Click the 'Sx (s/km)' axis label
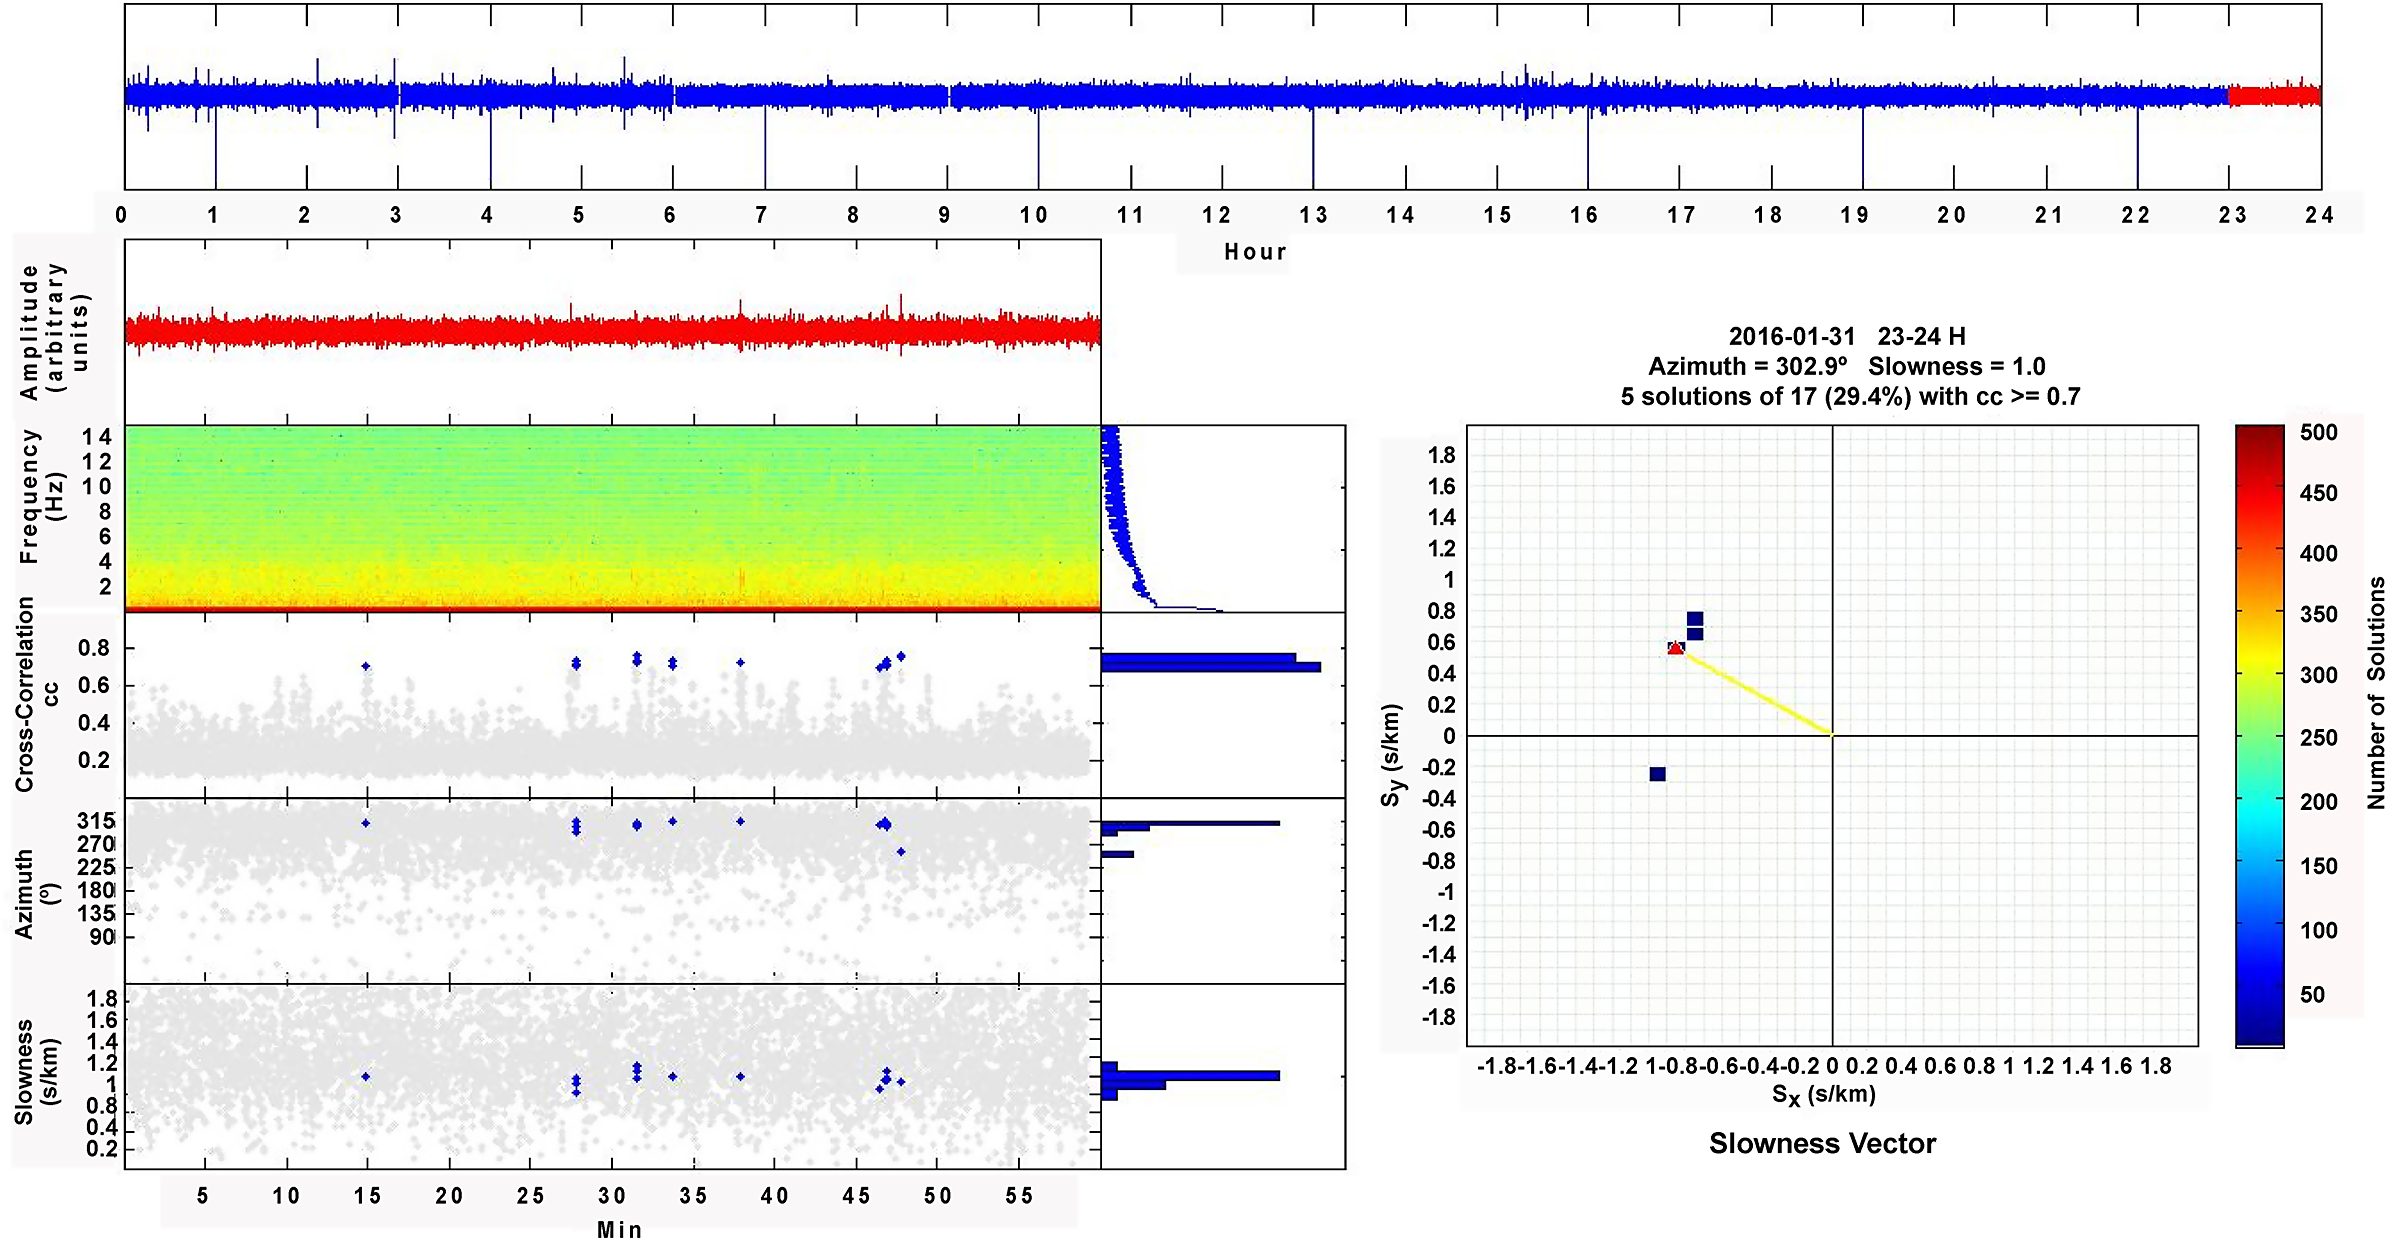 pos(1824,1095)
